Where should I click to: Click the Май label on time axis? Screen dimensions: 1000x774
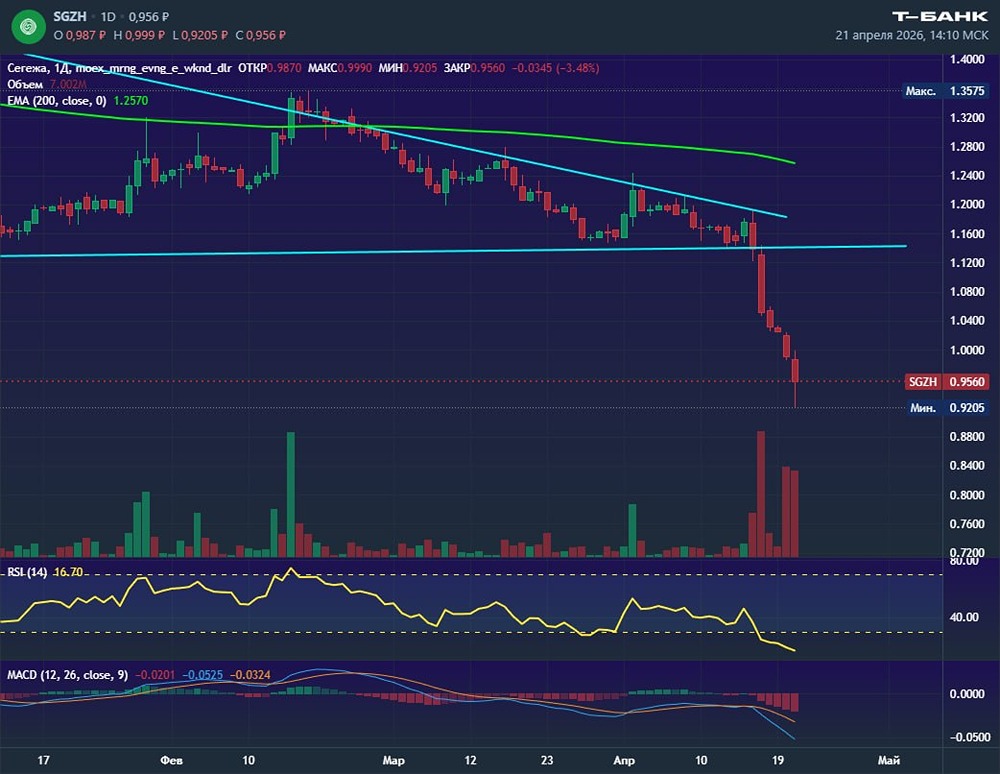pyautogui.click(x=888, y=761)
